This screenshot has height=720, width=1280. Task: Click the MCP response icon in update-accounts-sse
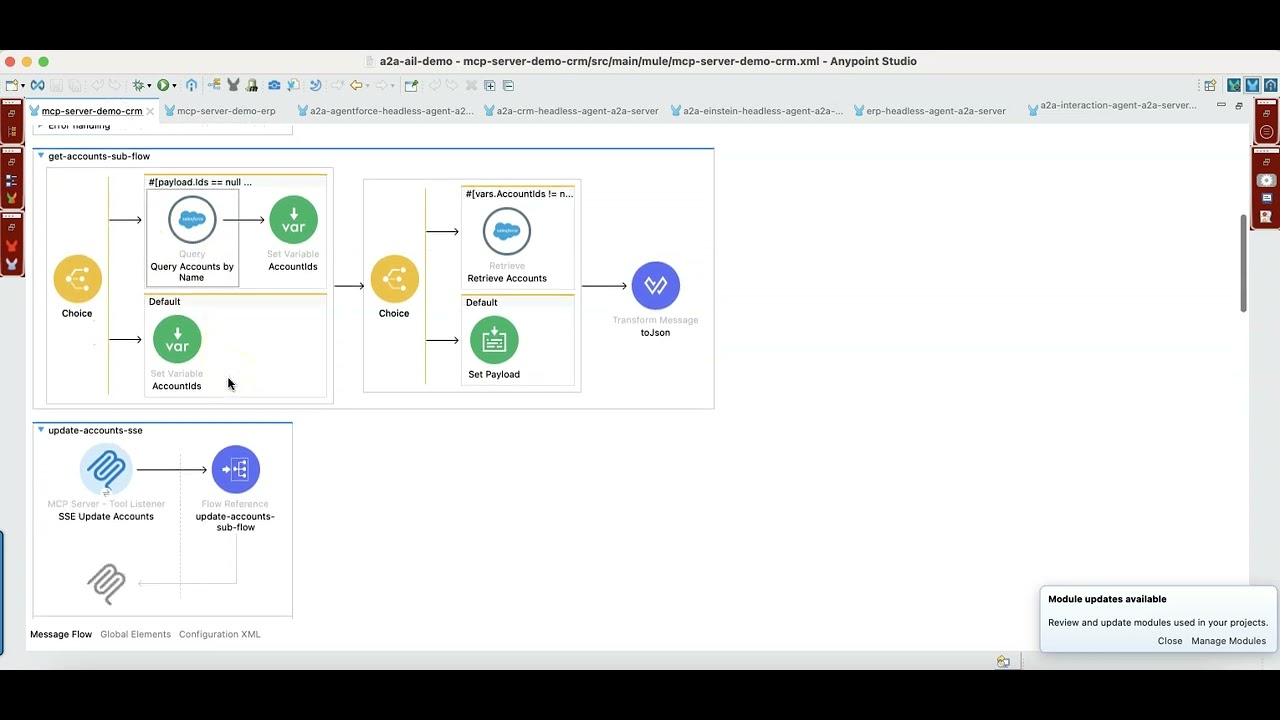click(106, 583)
